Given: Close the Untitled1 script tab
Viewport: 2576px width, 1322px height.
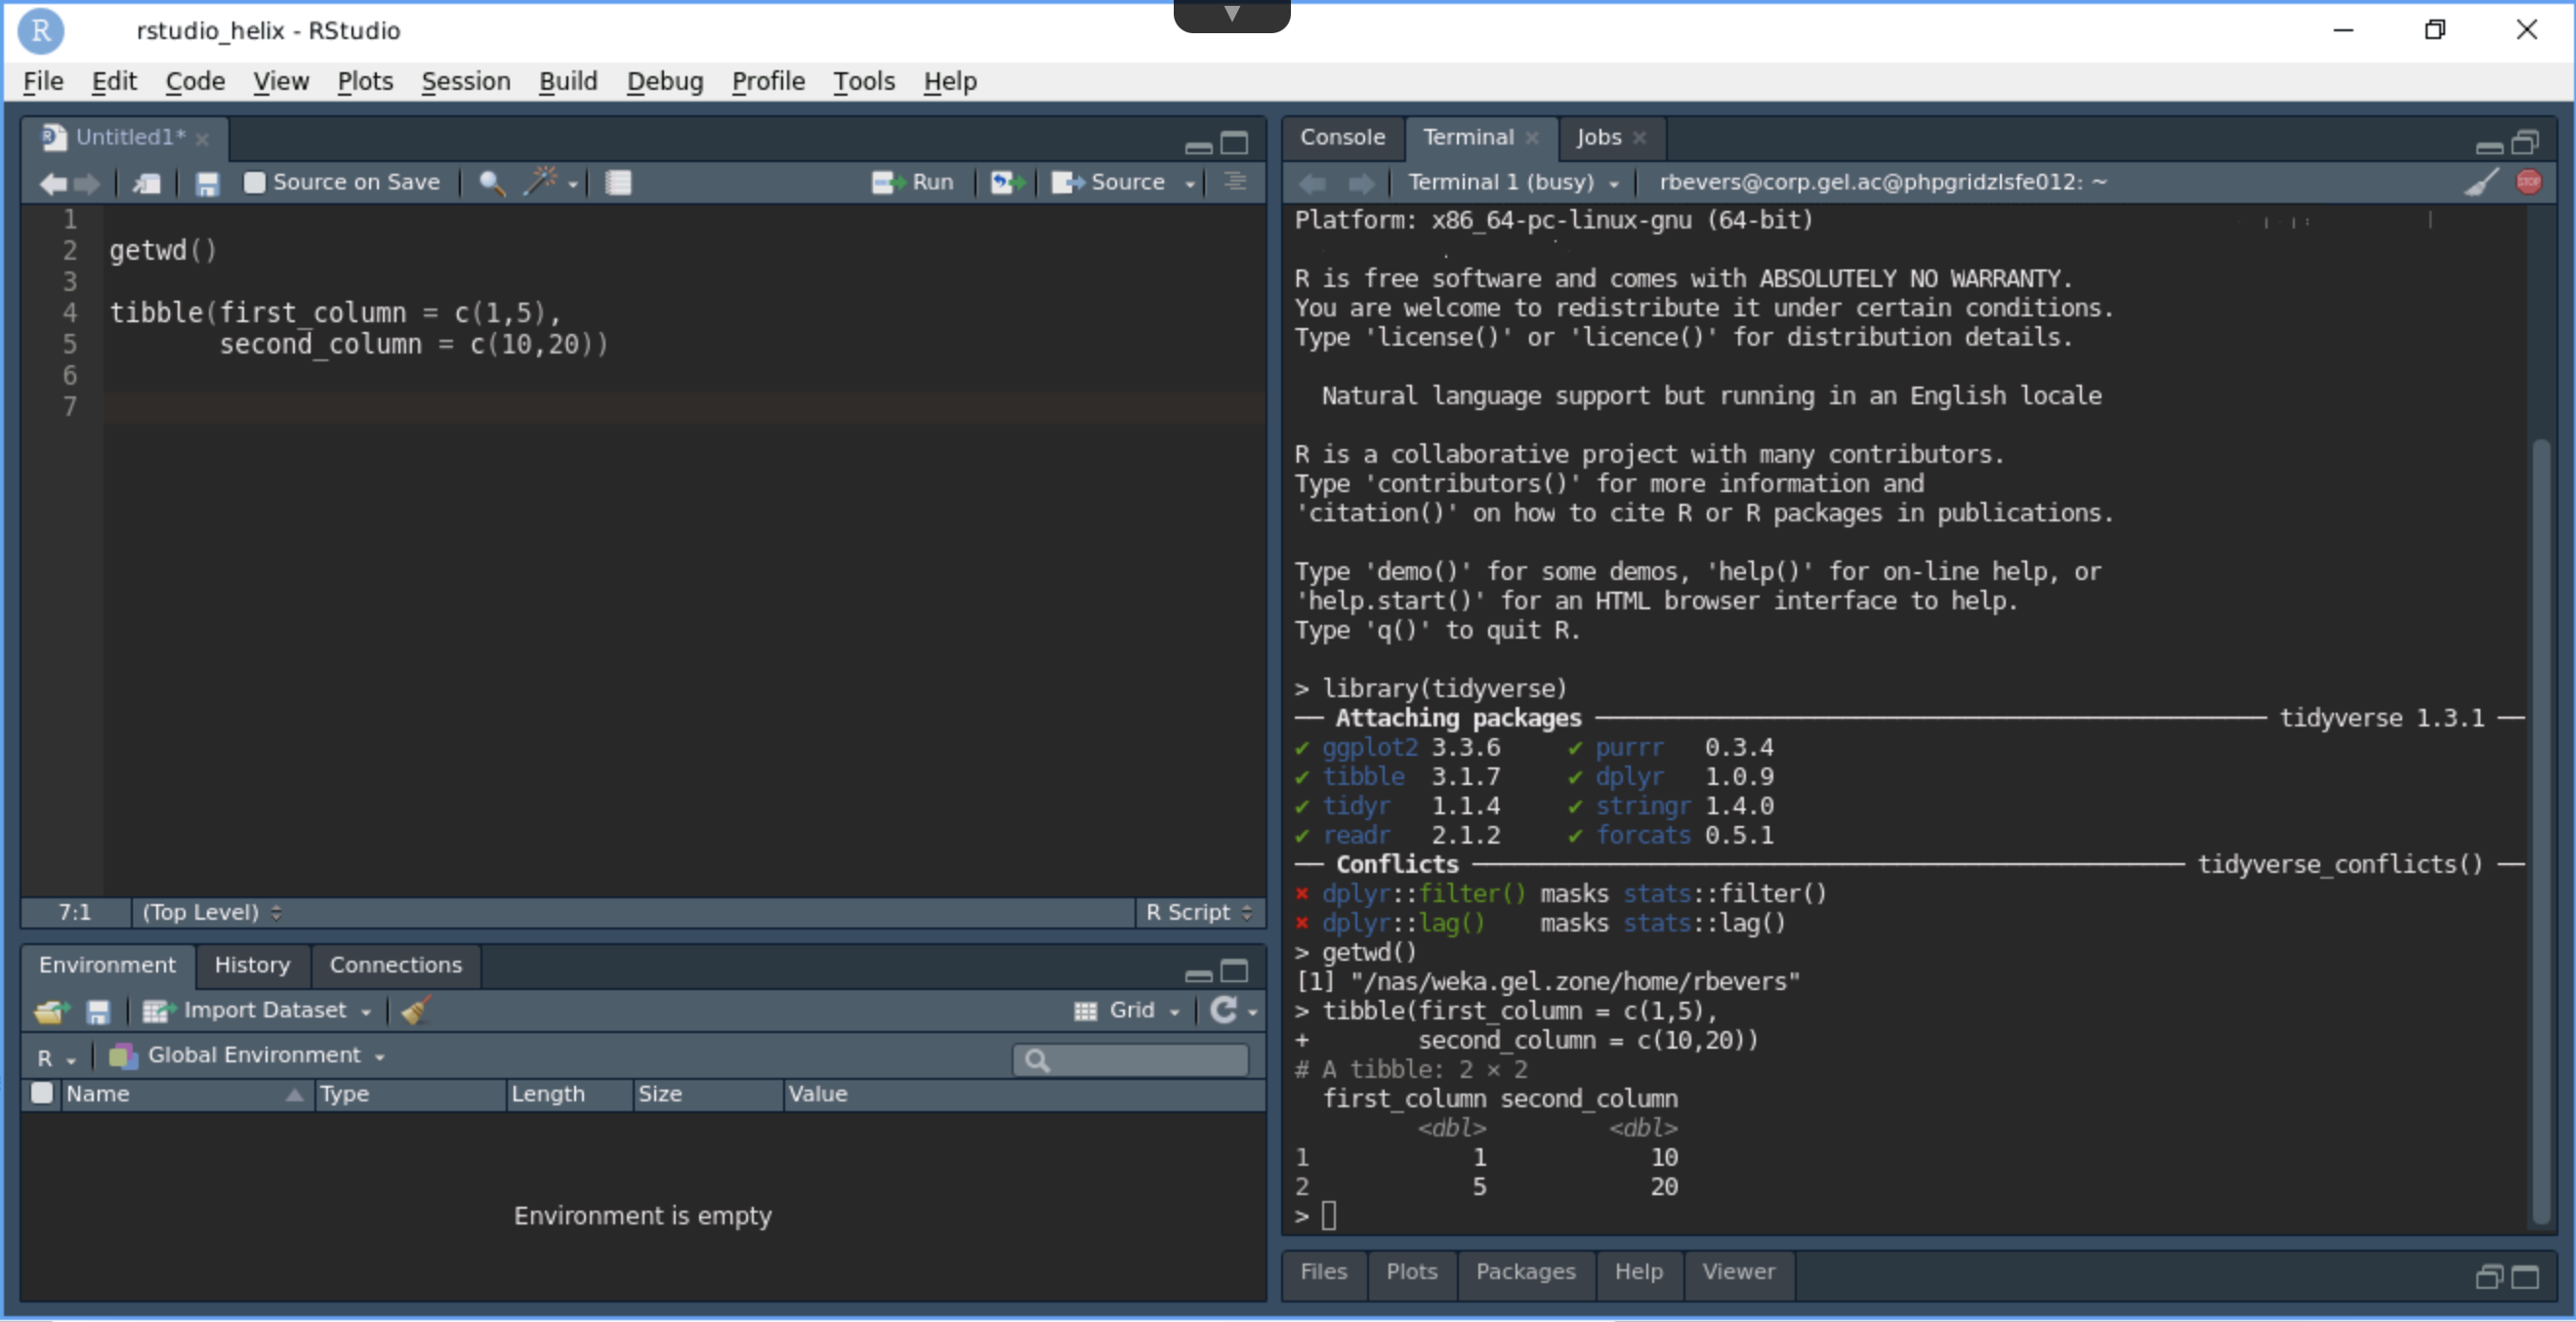Looking at the screenshot, I should point(202,139).
